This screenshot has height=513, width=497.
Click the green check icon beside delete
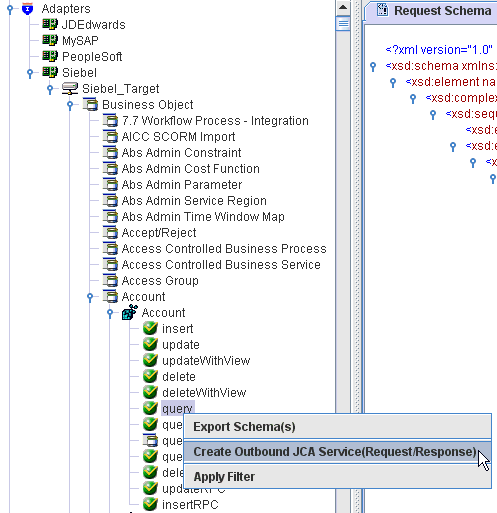[x=150, y=376]
